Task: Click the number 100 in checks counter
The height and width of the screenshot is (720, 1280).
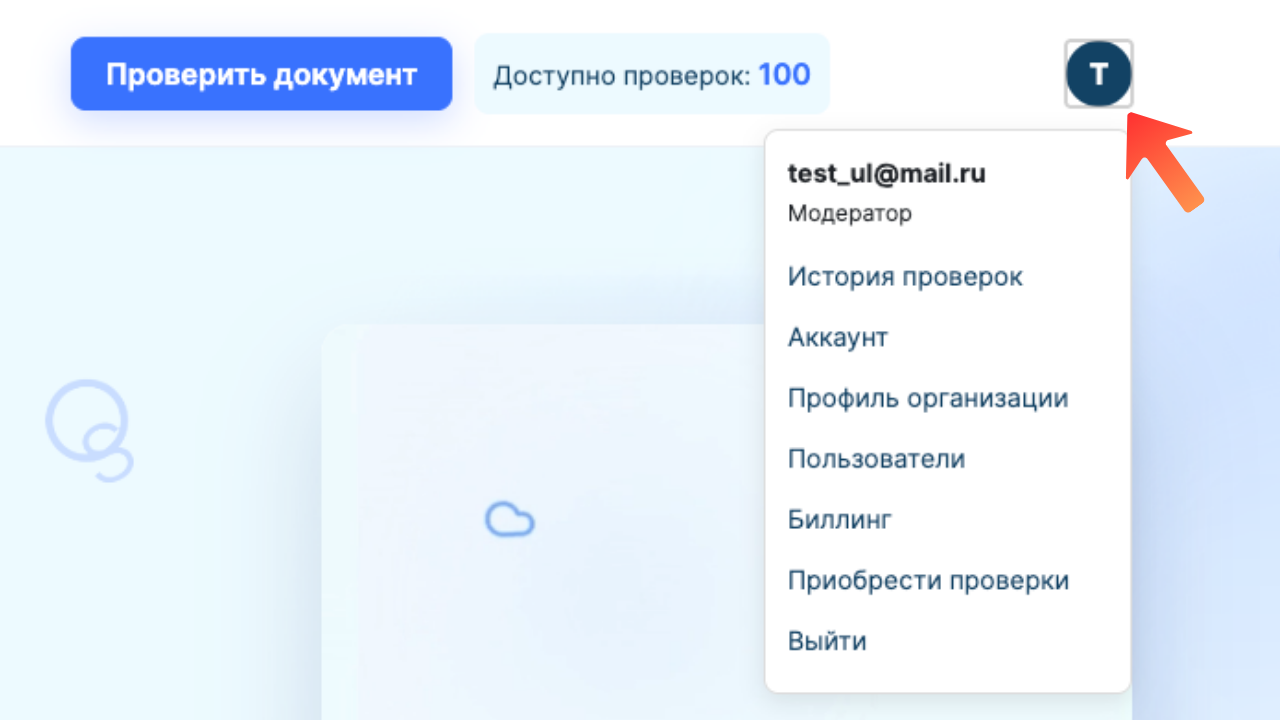Action: (784, 74)
